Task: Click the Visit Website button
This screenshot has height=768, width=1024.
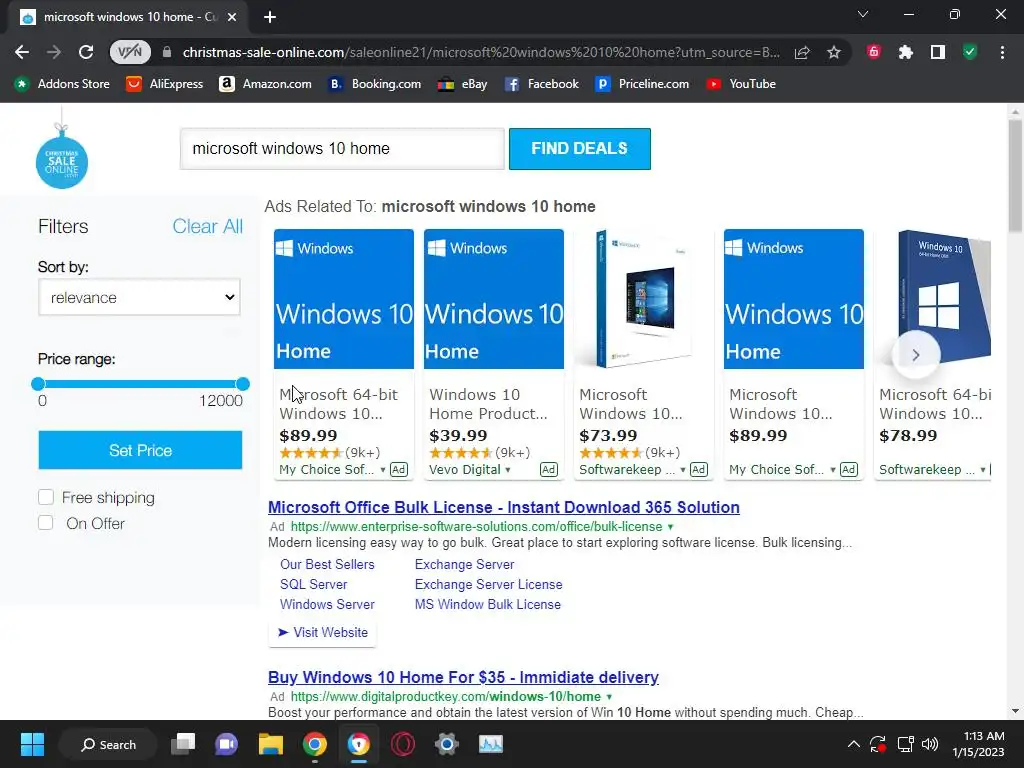Action: (323, 632)
